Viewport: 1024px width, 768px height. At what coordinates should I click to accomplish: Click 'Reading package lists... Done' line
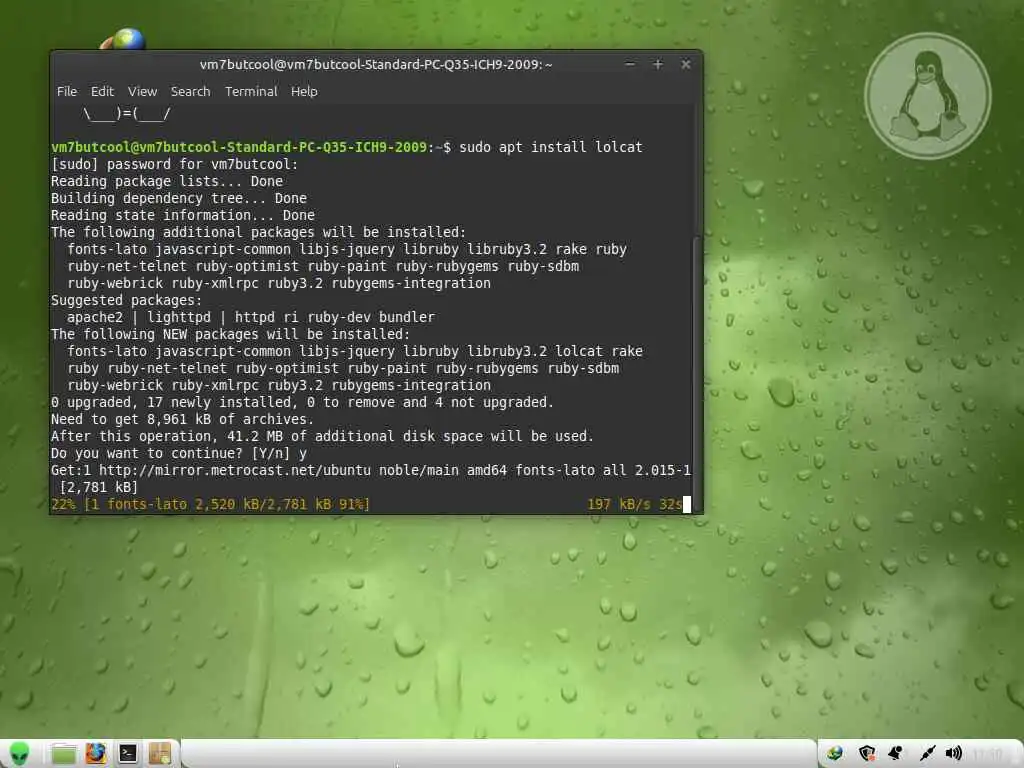(167, 181)
